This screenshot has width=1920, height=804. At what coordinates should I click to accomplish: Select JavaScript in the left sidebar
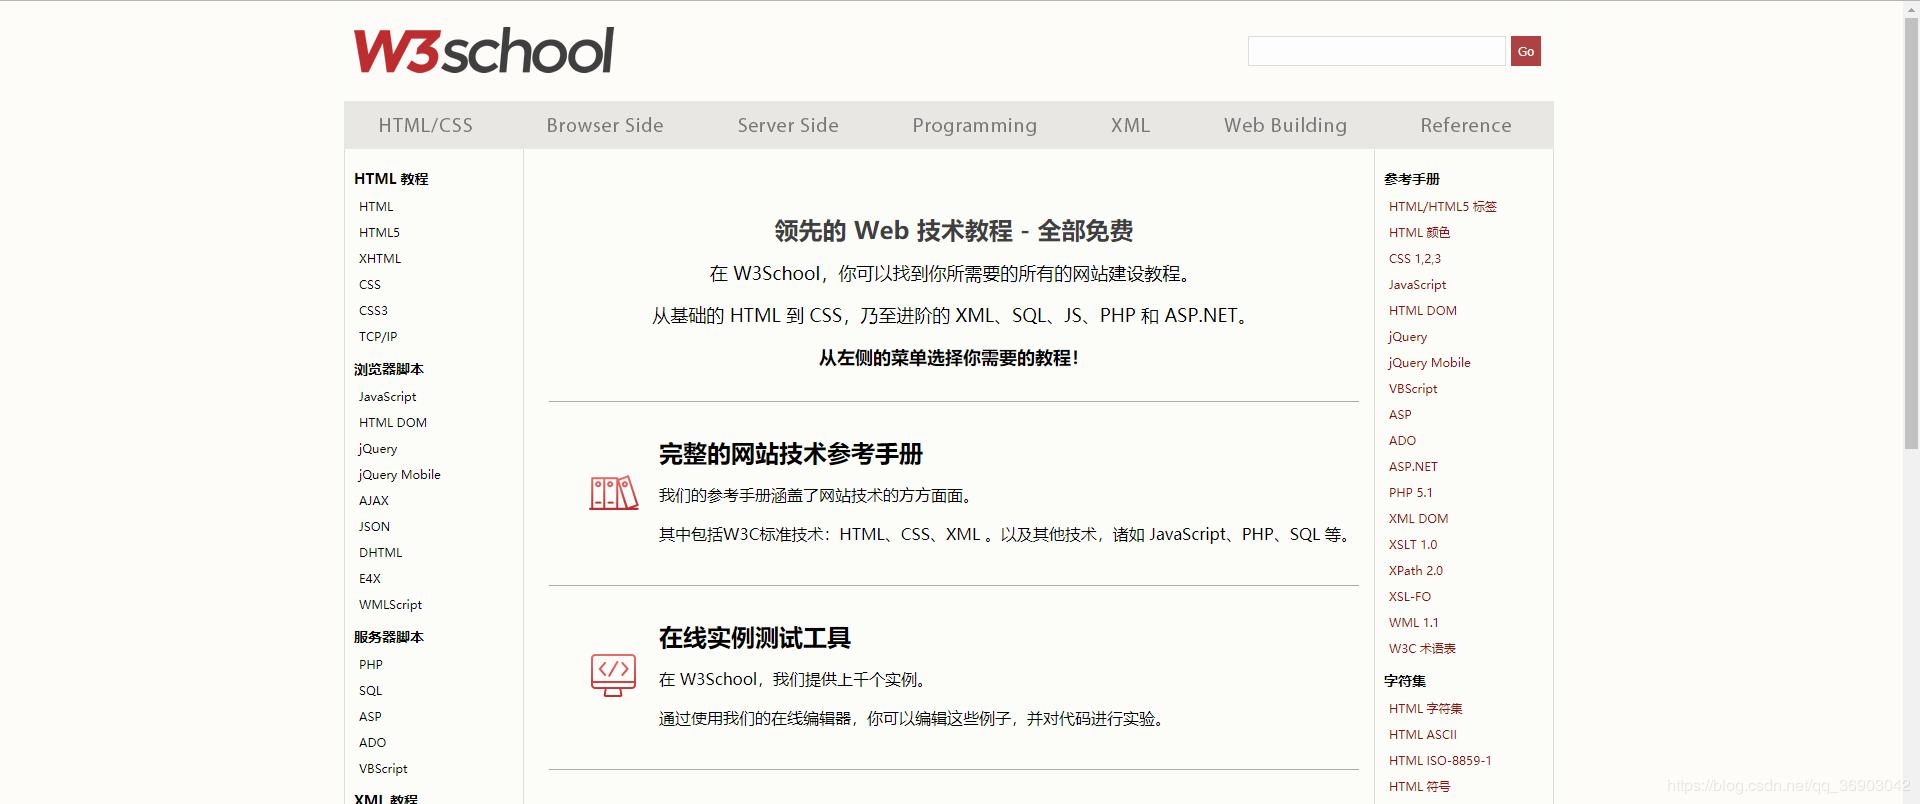[387, 397]
